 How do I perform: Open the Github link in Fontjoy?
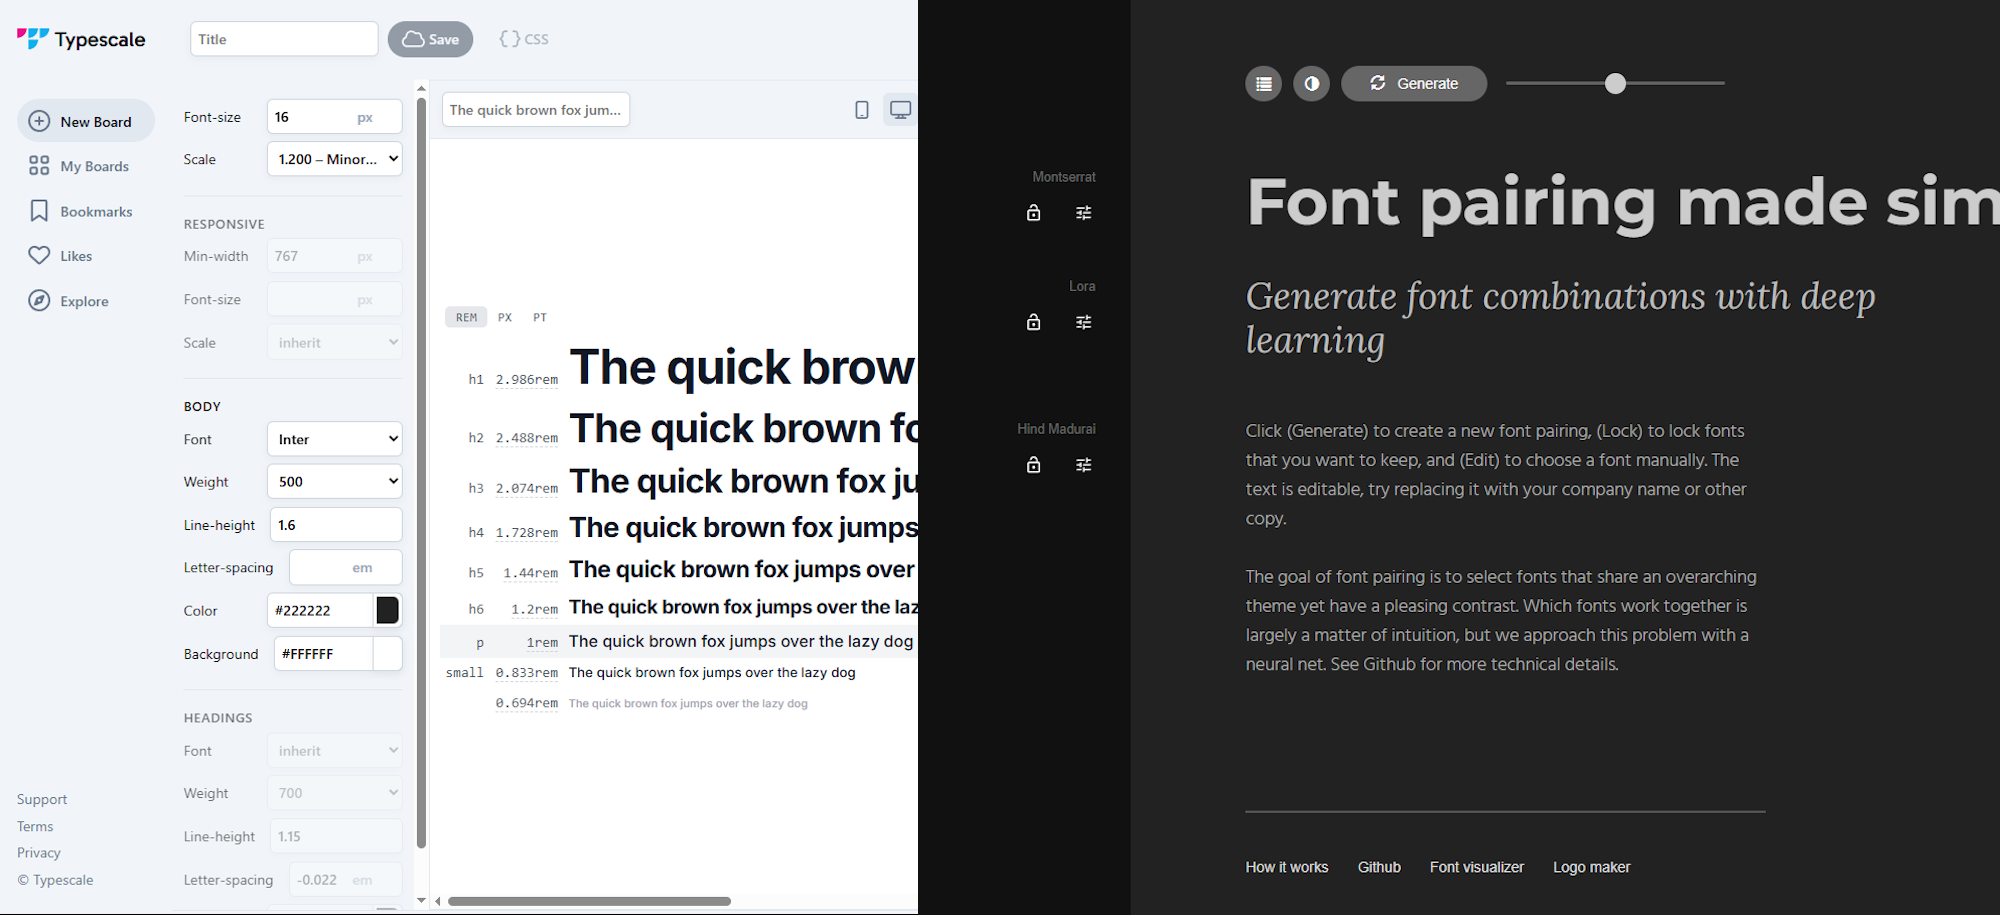click(x=1379, y=867)
